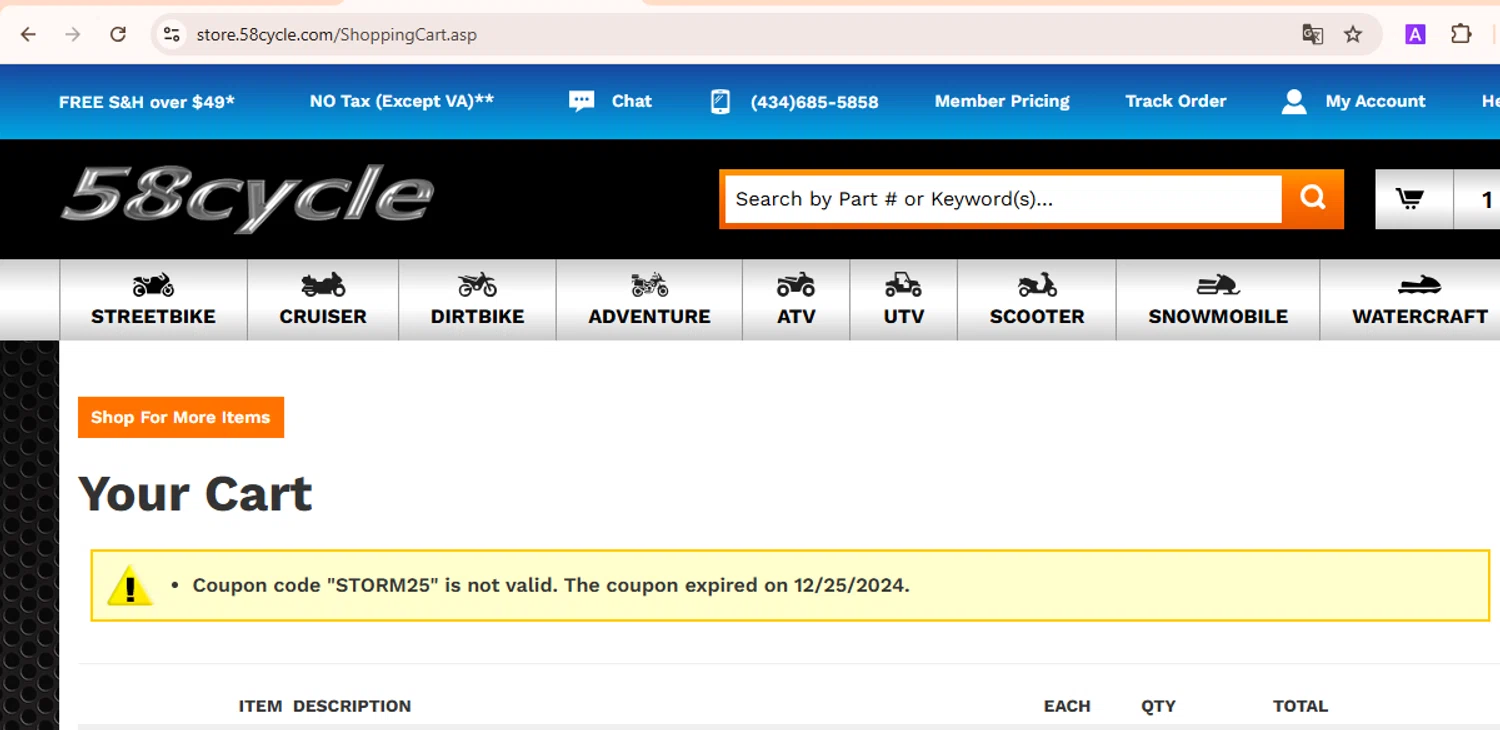Open the Member Pricing link
The height and width of the screenshot is (730, 1500).
[1002, 101]
